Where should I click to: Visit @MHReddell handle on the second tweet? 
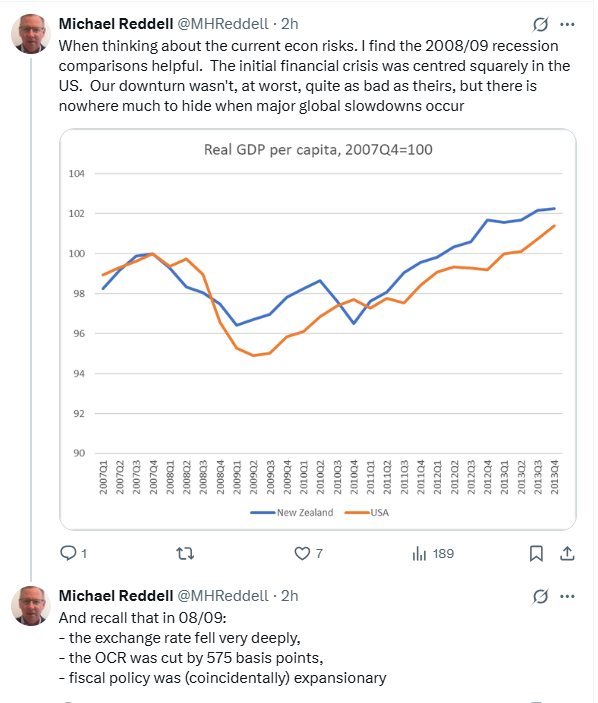[x=223, y=596]
